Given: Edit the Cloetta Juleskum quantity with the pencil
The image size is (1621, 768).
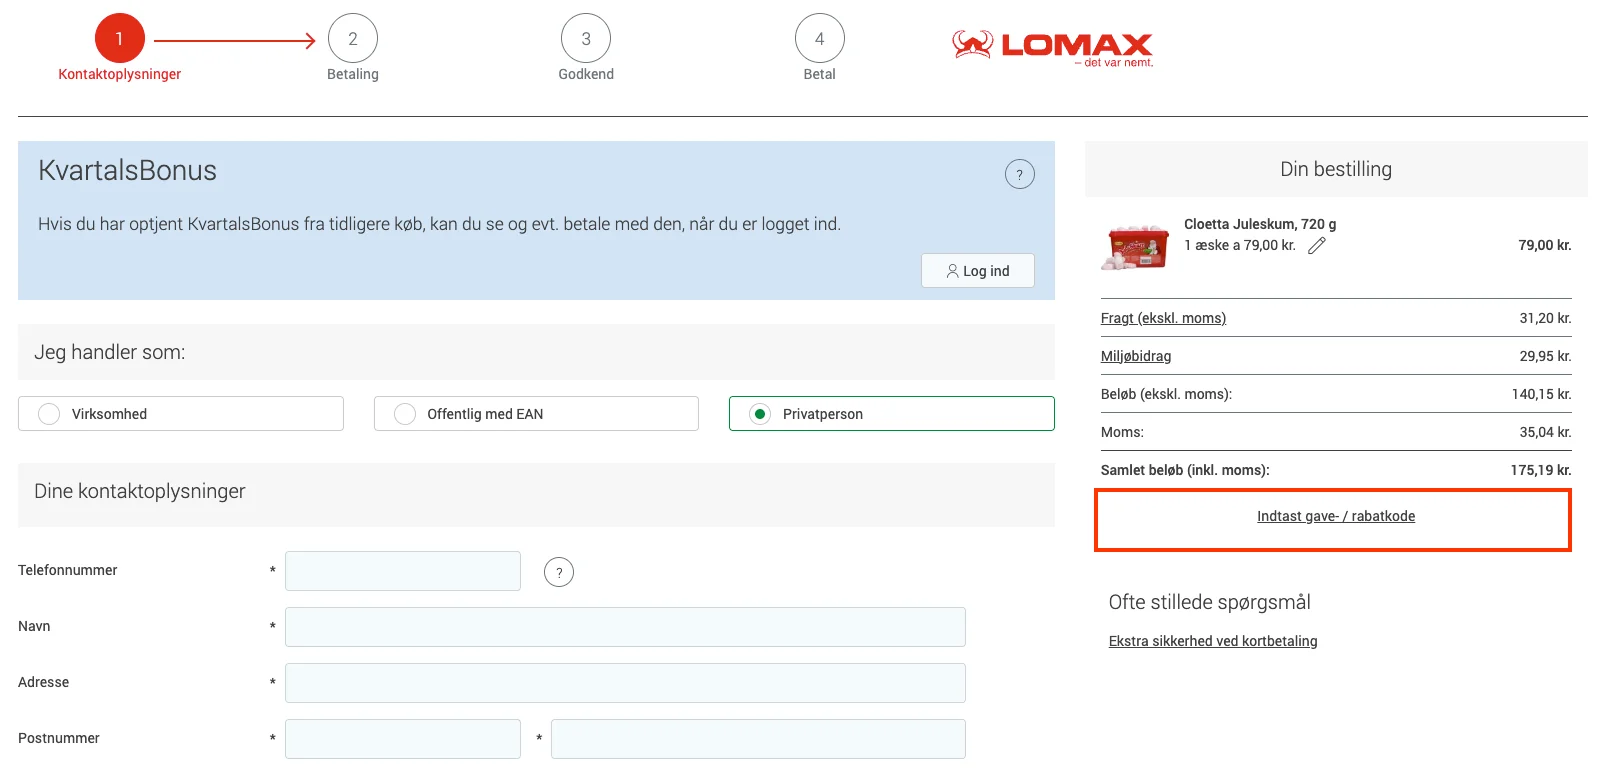Looking at the screenshot, I should (1317, 245).
